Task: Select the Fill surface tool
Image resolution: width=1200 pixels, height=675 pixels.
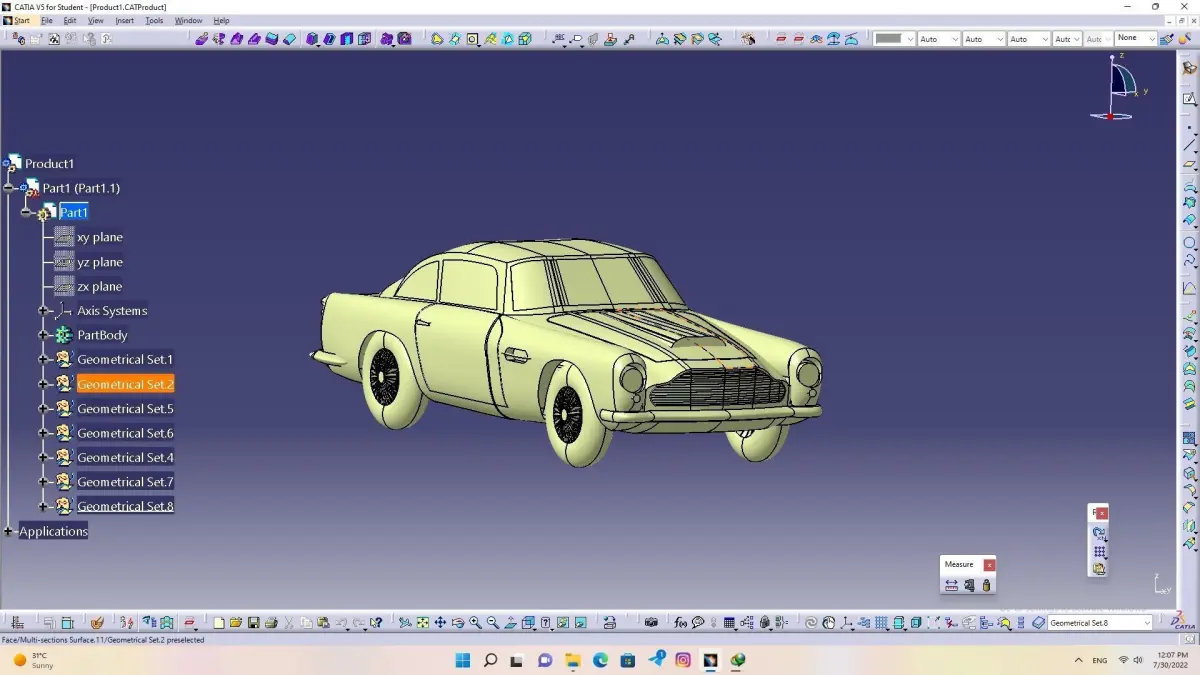Action: (x=1189, y=368)
